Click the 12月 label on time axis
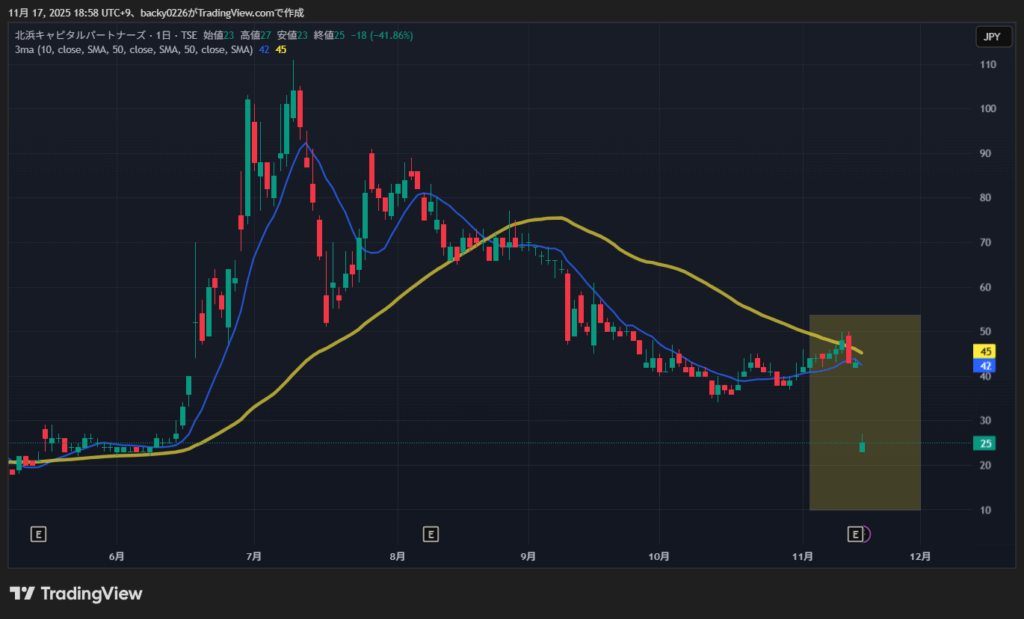This screenshot has width=1024, height=619. coord(921,555)
